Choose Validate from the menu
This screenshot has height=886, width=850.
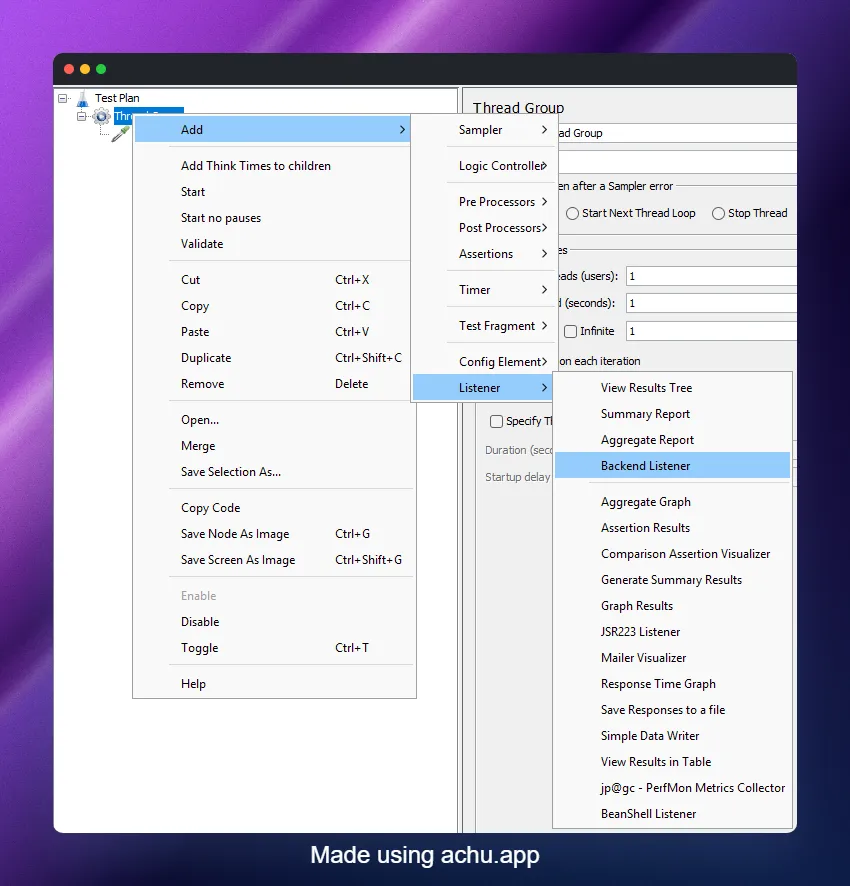(272, 244)
